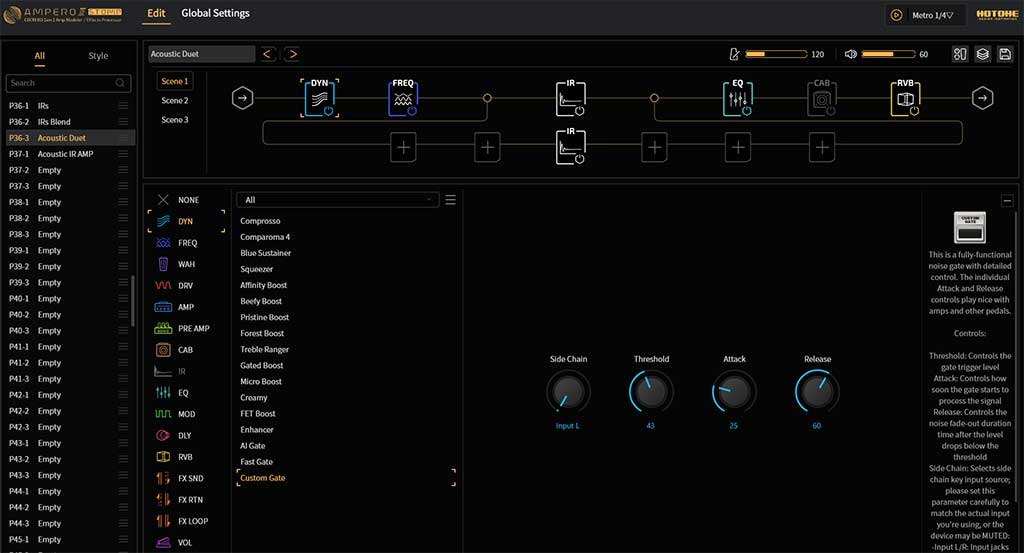Viewport: 1024px width, 553px height.
Task: Click the output node arrow icon
Action: coord(982,98)
